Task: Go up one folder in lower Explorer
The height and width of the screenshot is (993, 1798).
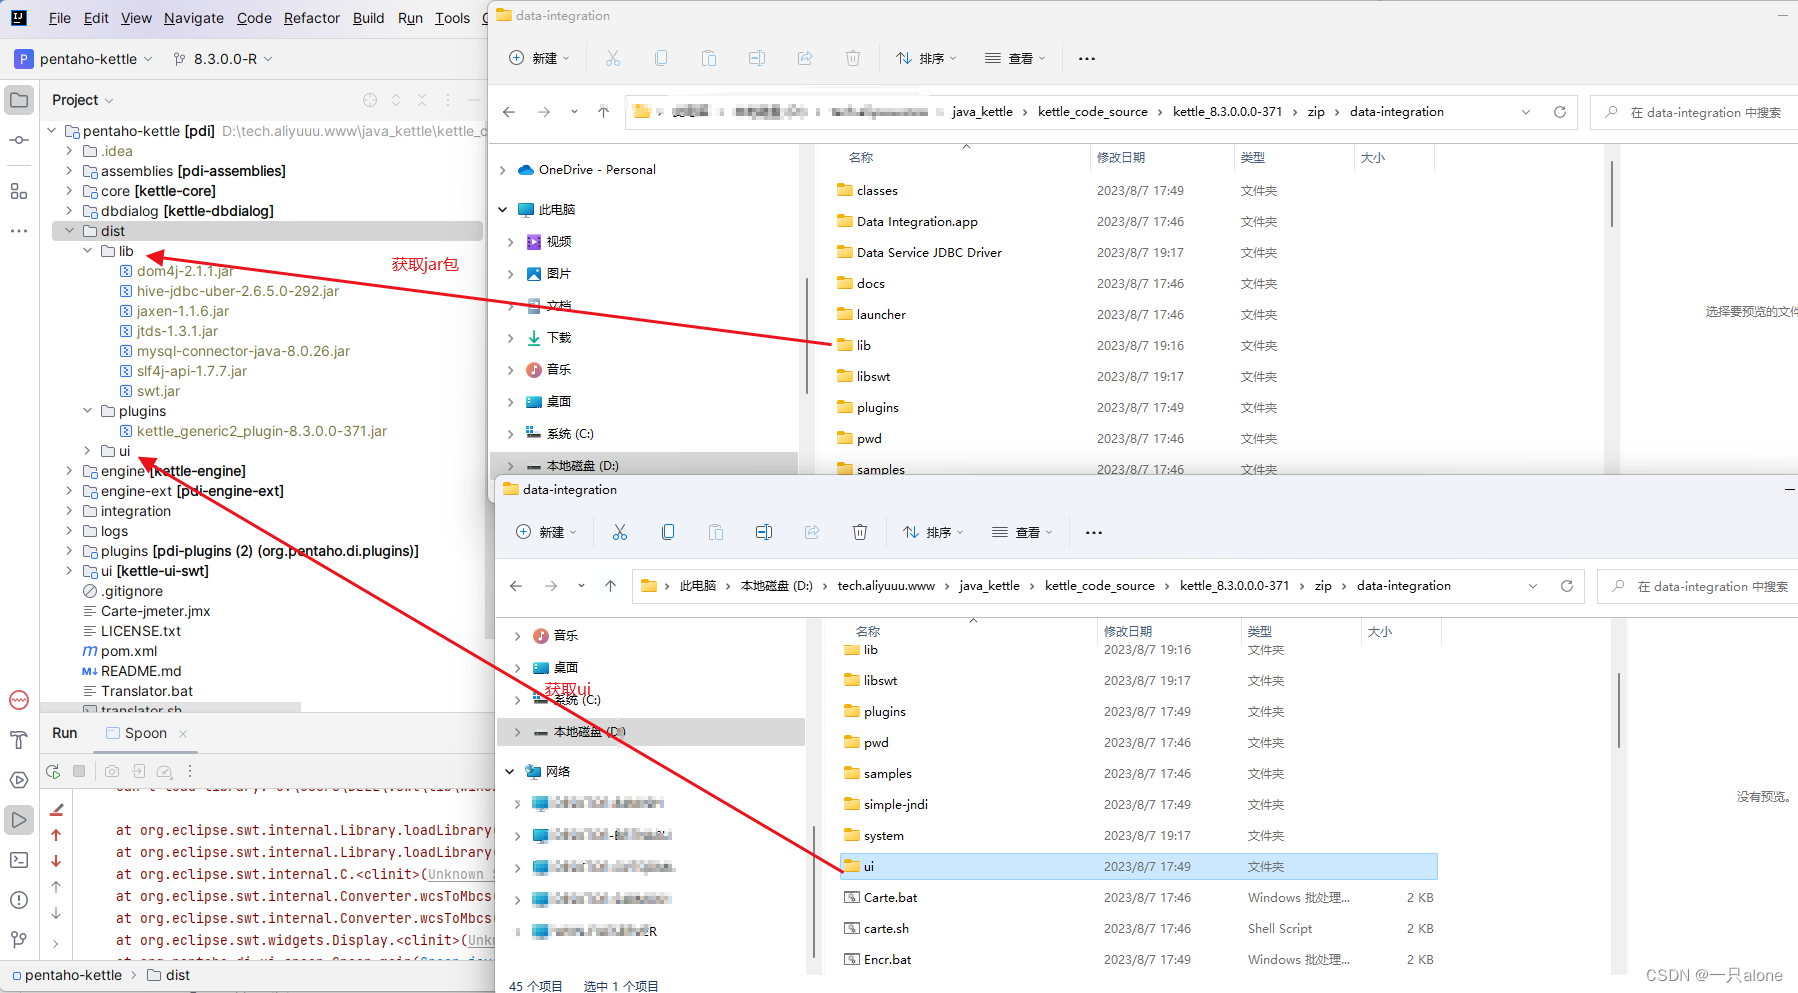Action: pyautogui.click(x=610, y=586)
